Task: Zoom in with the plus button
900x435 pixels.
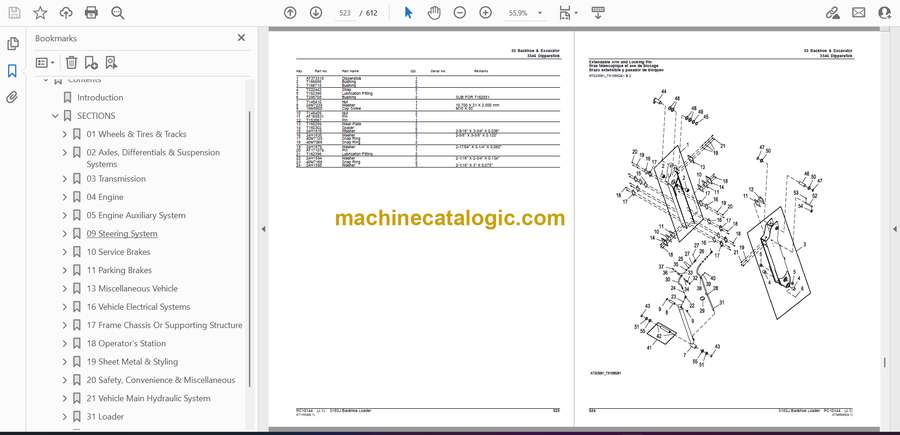Action: (486, 13)
